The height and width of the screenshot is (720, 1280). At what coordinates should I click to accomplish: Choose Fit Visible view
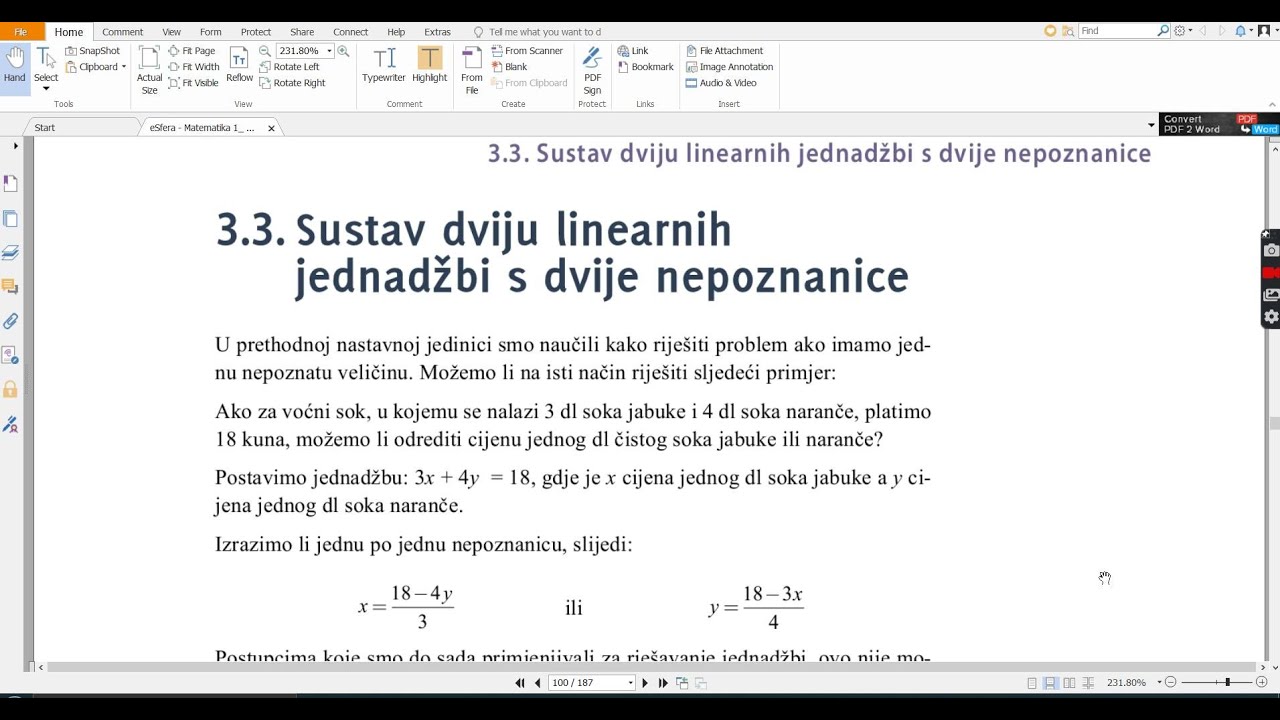194,83
